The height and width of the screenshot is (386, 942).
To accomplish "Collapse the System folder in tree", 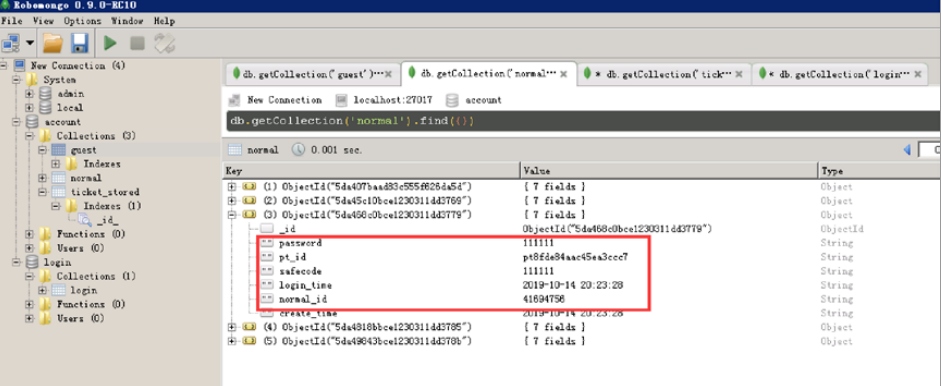I will (17, 79).
